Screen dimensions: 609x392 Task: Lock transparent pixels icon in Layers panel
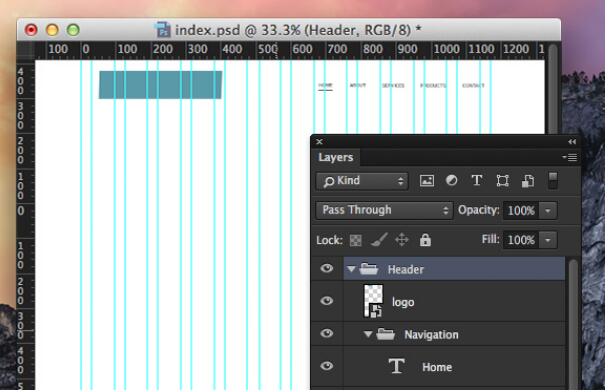click(355, 240)
